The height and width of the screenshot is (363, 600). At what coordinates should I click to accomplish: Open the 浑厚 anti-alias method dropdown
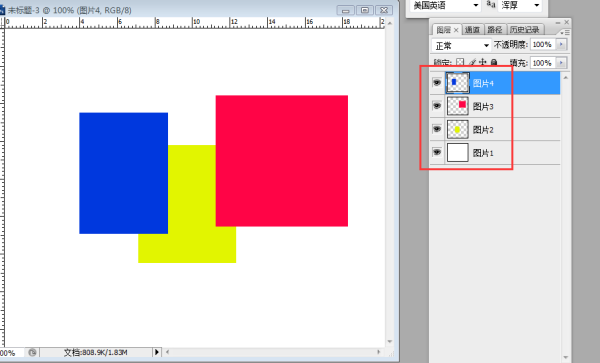click(x=520, y=5)
